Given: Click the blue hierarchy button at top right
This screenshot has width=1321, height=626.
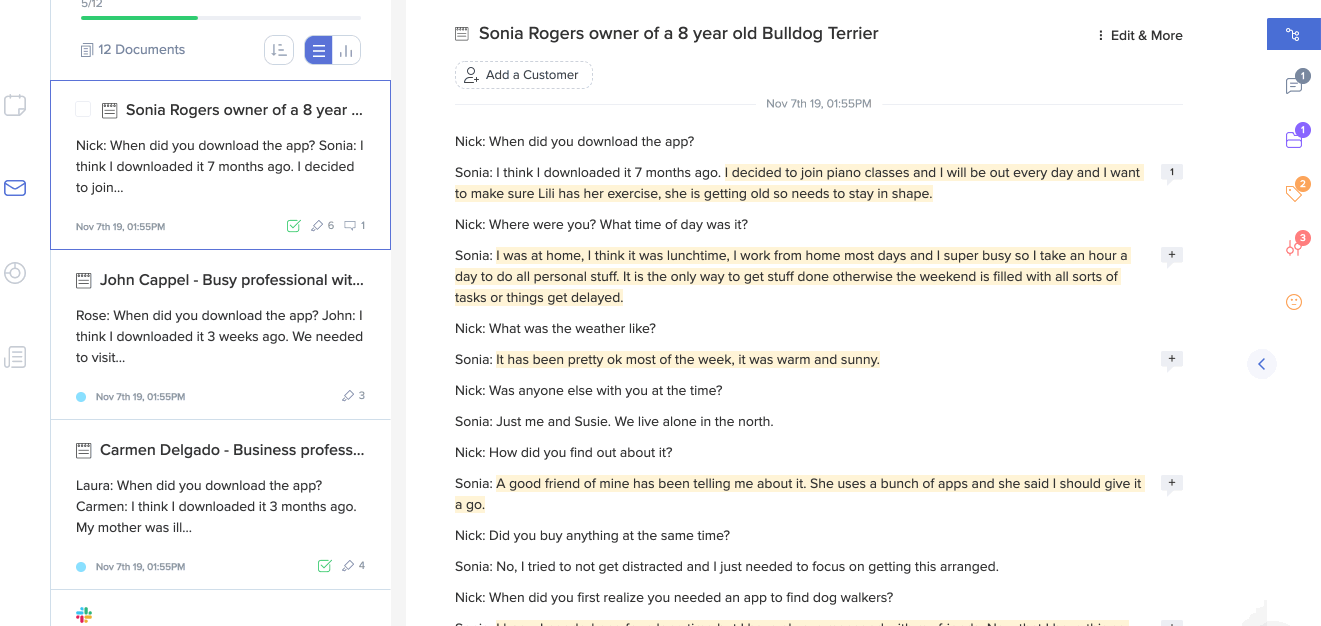Looking at the screenshot, I should tap(1293, 34).
